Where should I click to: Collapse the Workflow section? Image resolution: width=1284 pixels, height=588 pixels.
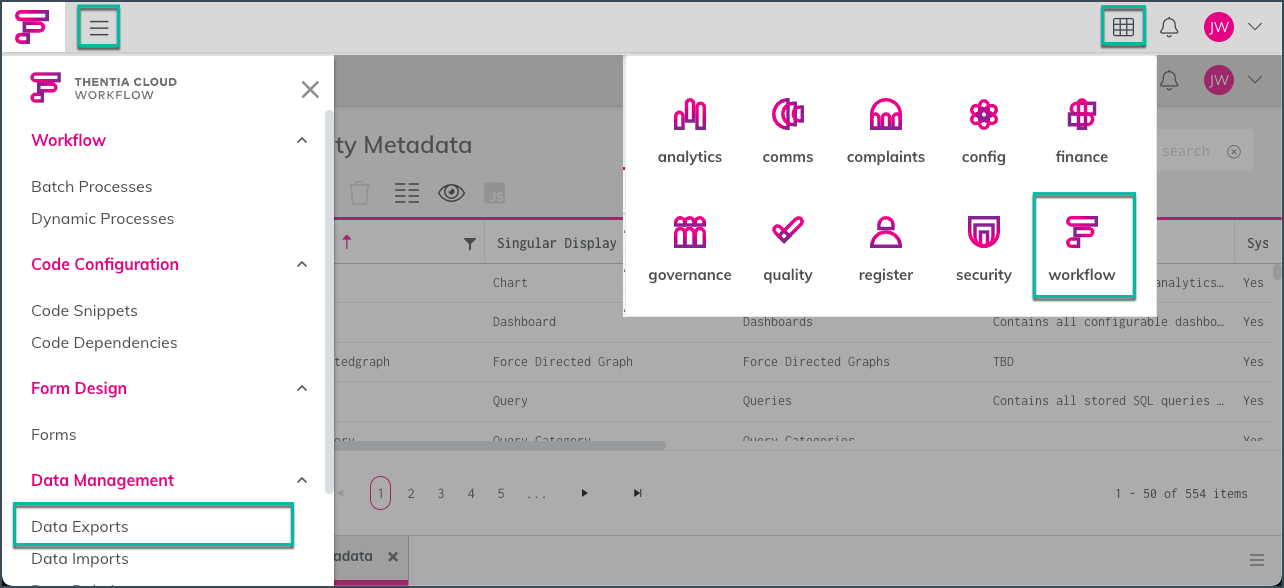[x=302, y=141]
